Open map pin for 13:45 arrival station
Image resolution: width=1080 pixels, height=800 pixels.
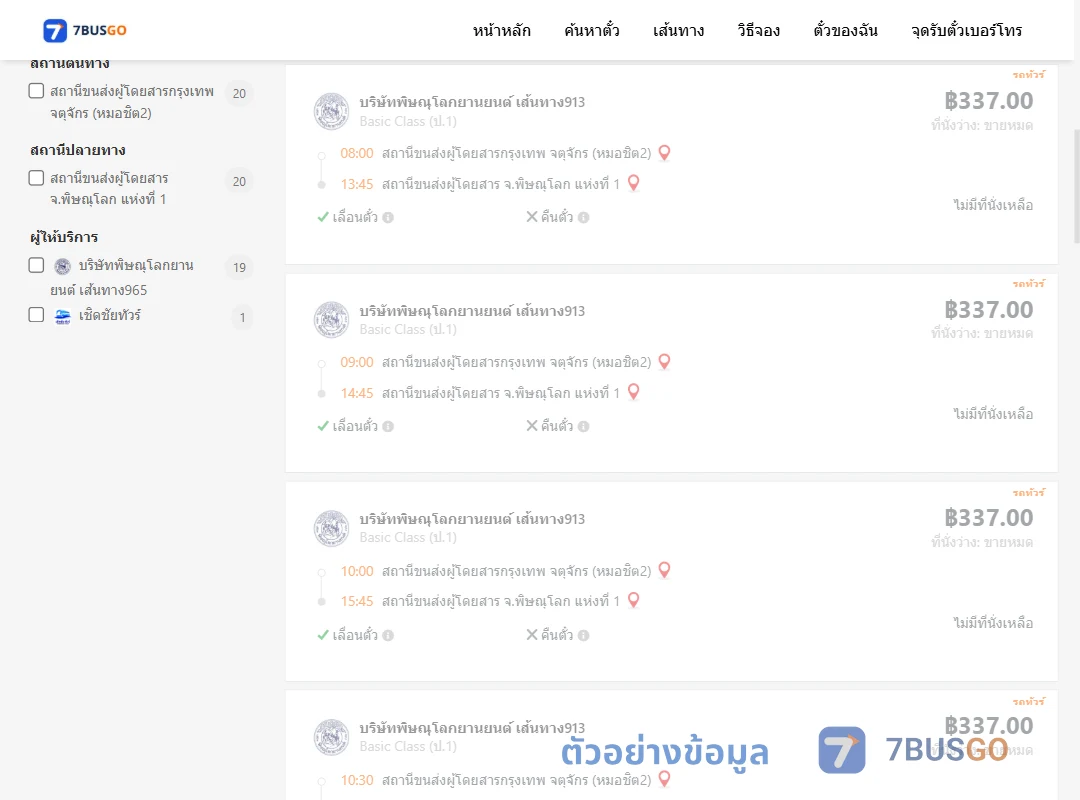click(634, 183)
